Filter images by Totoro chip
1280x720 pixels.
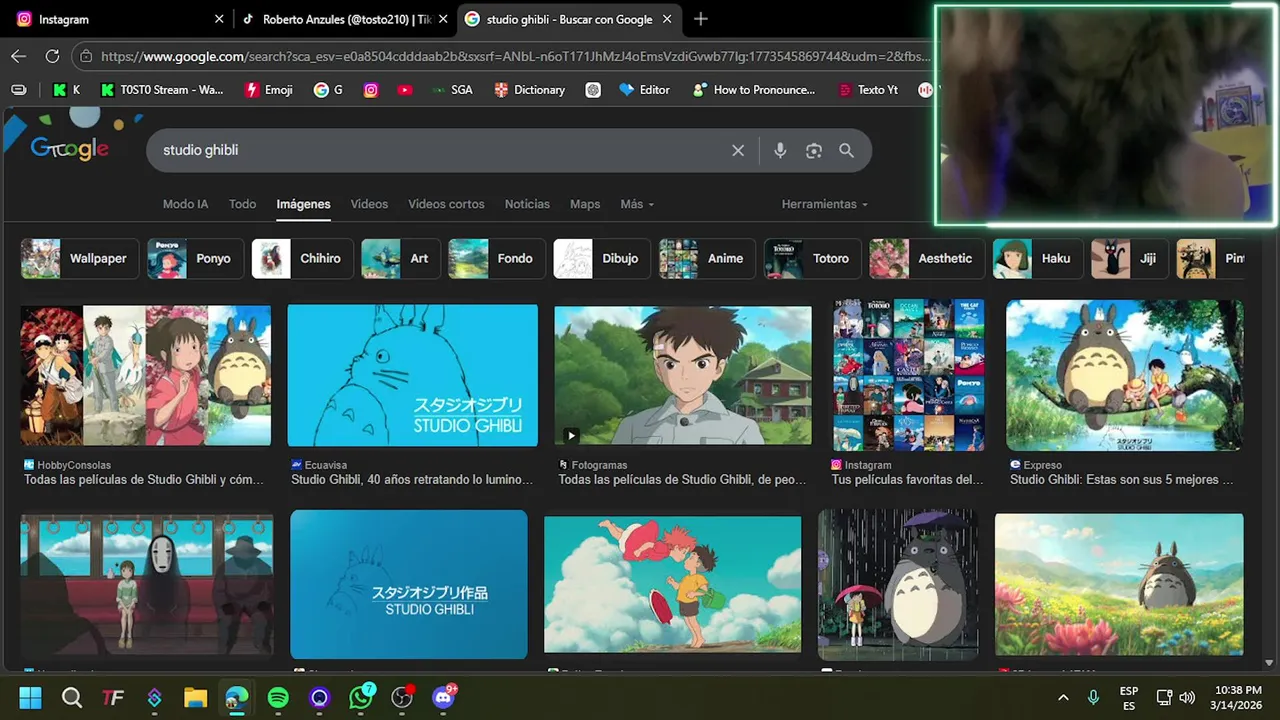[811, 258]
